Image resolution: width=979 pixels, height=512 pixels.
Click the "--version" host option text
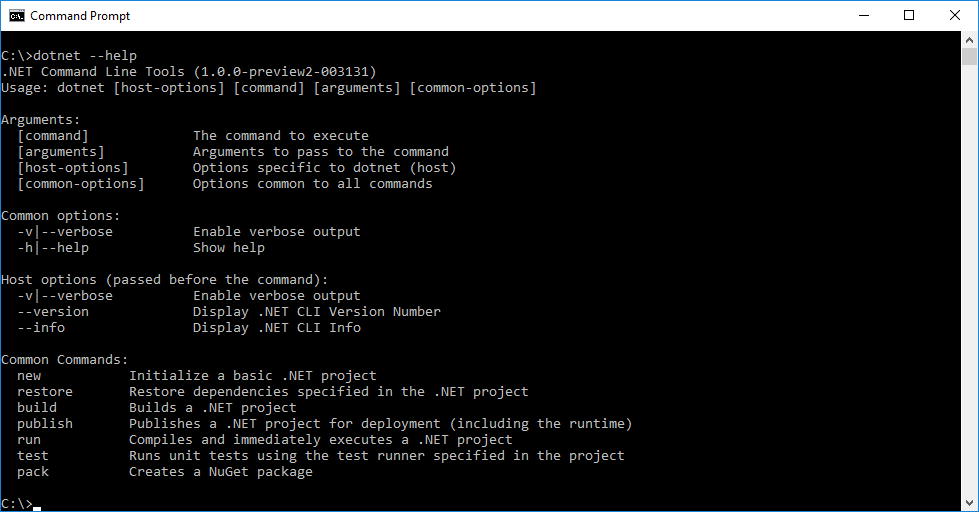pyautogui.click(x=53, y=312)
